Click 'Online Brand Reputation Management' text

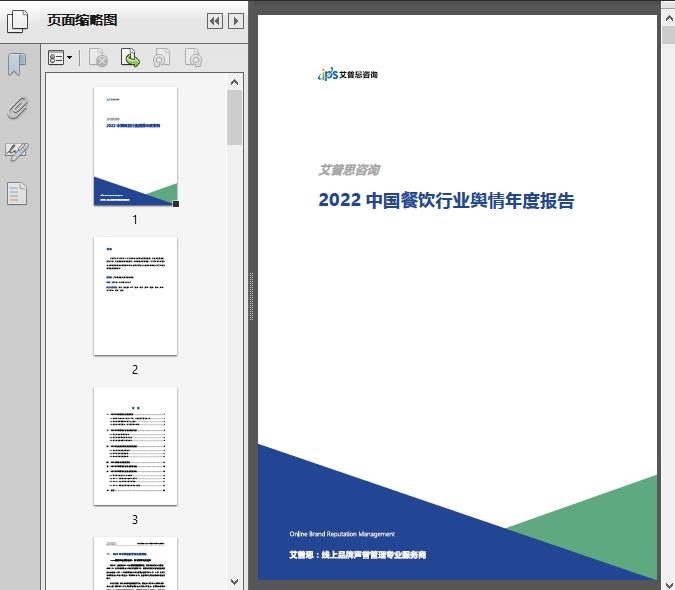[342, 534]
